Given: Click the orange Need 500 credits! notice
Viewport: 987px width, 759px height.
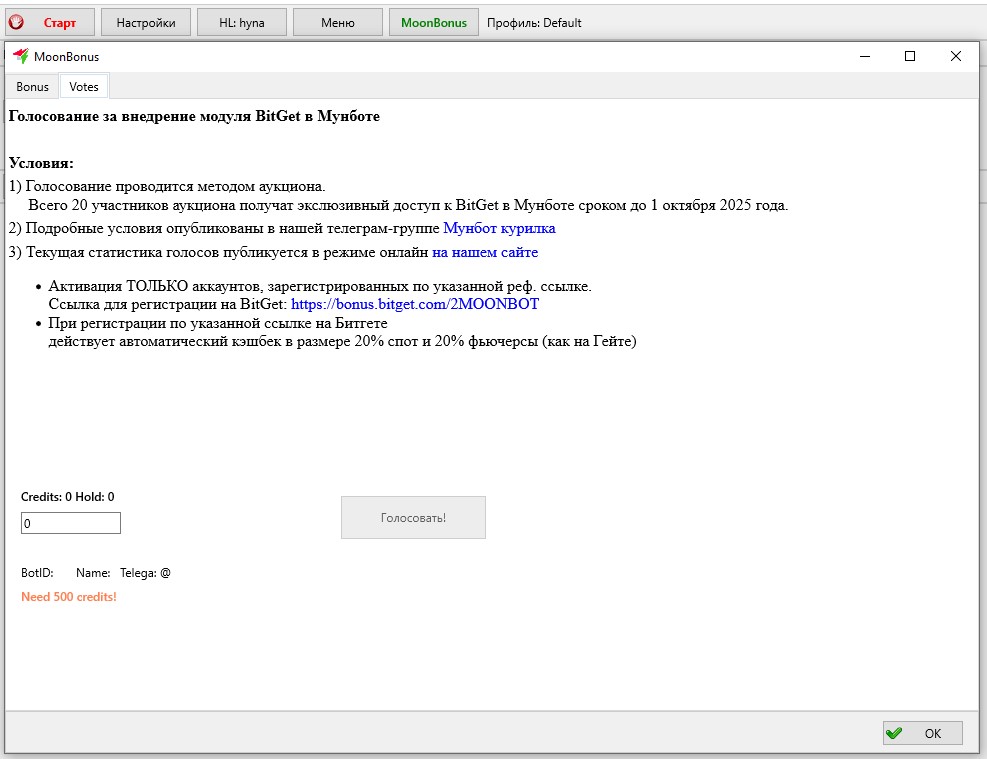Looking at the screenshot, I should pos(69,597).
